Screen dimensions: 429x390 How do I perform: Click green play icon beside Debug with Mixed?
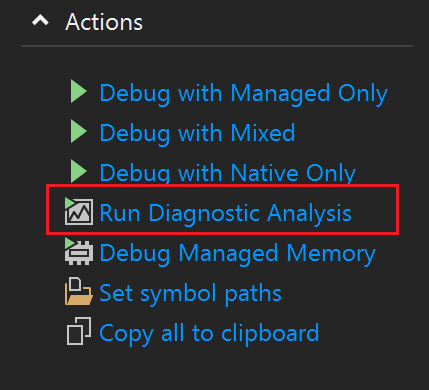pos(79,131)
